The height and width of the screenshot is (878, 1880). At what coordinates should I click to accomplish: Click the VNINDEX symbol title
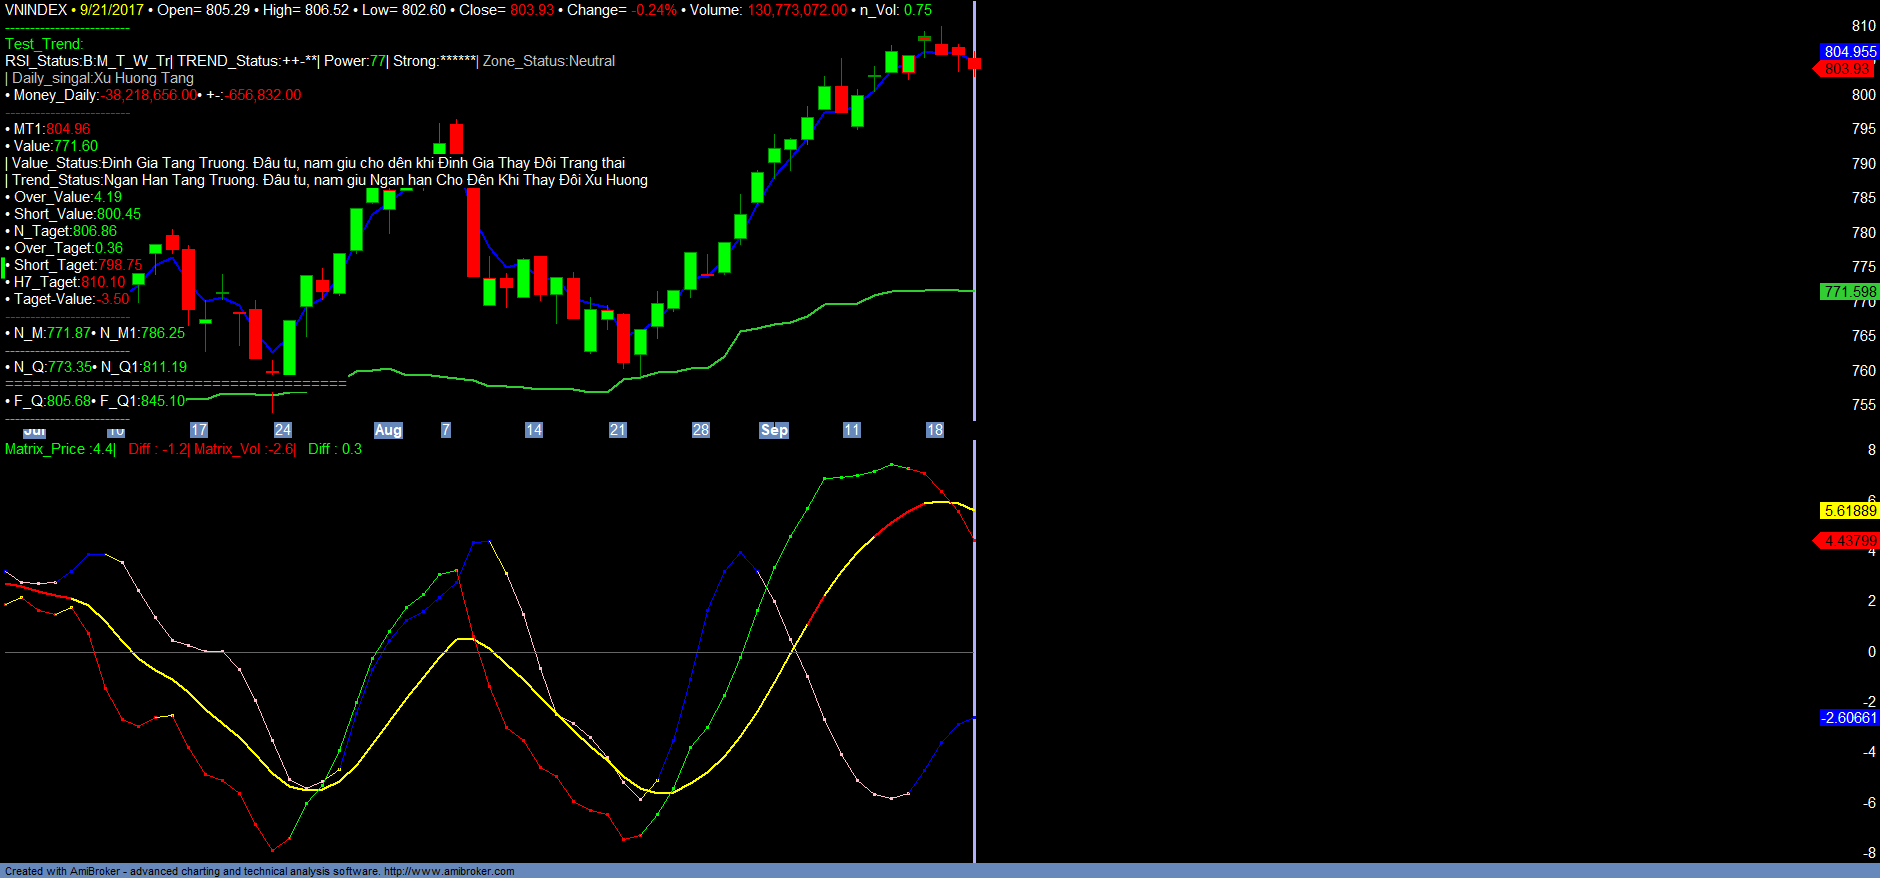coord(36,10)
